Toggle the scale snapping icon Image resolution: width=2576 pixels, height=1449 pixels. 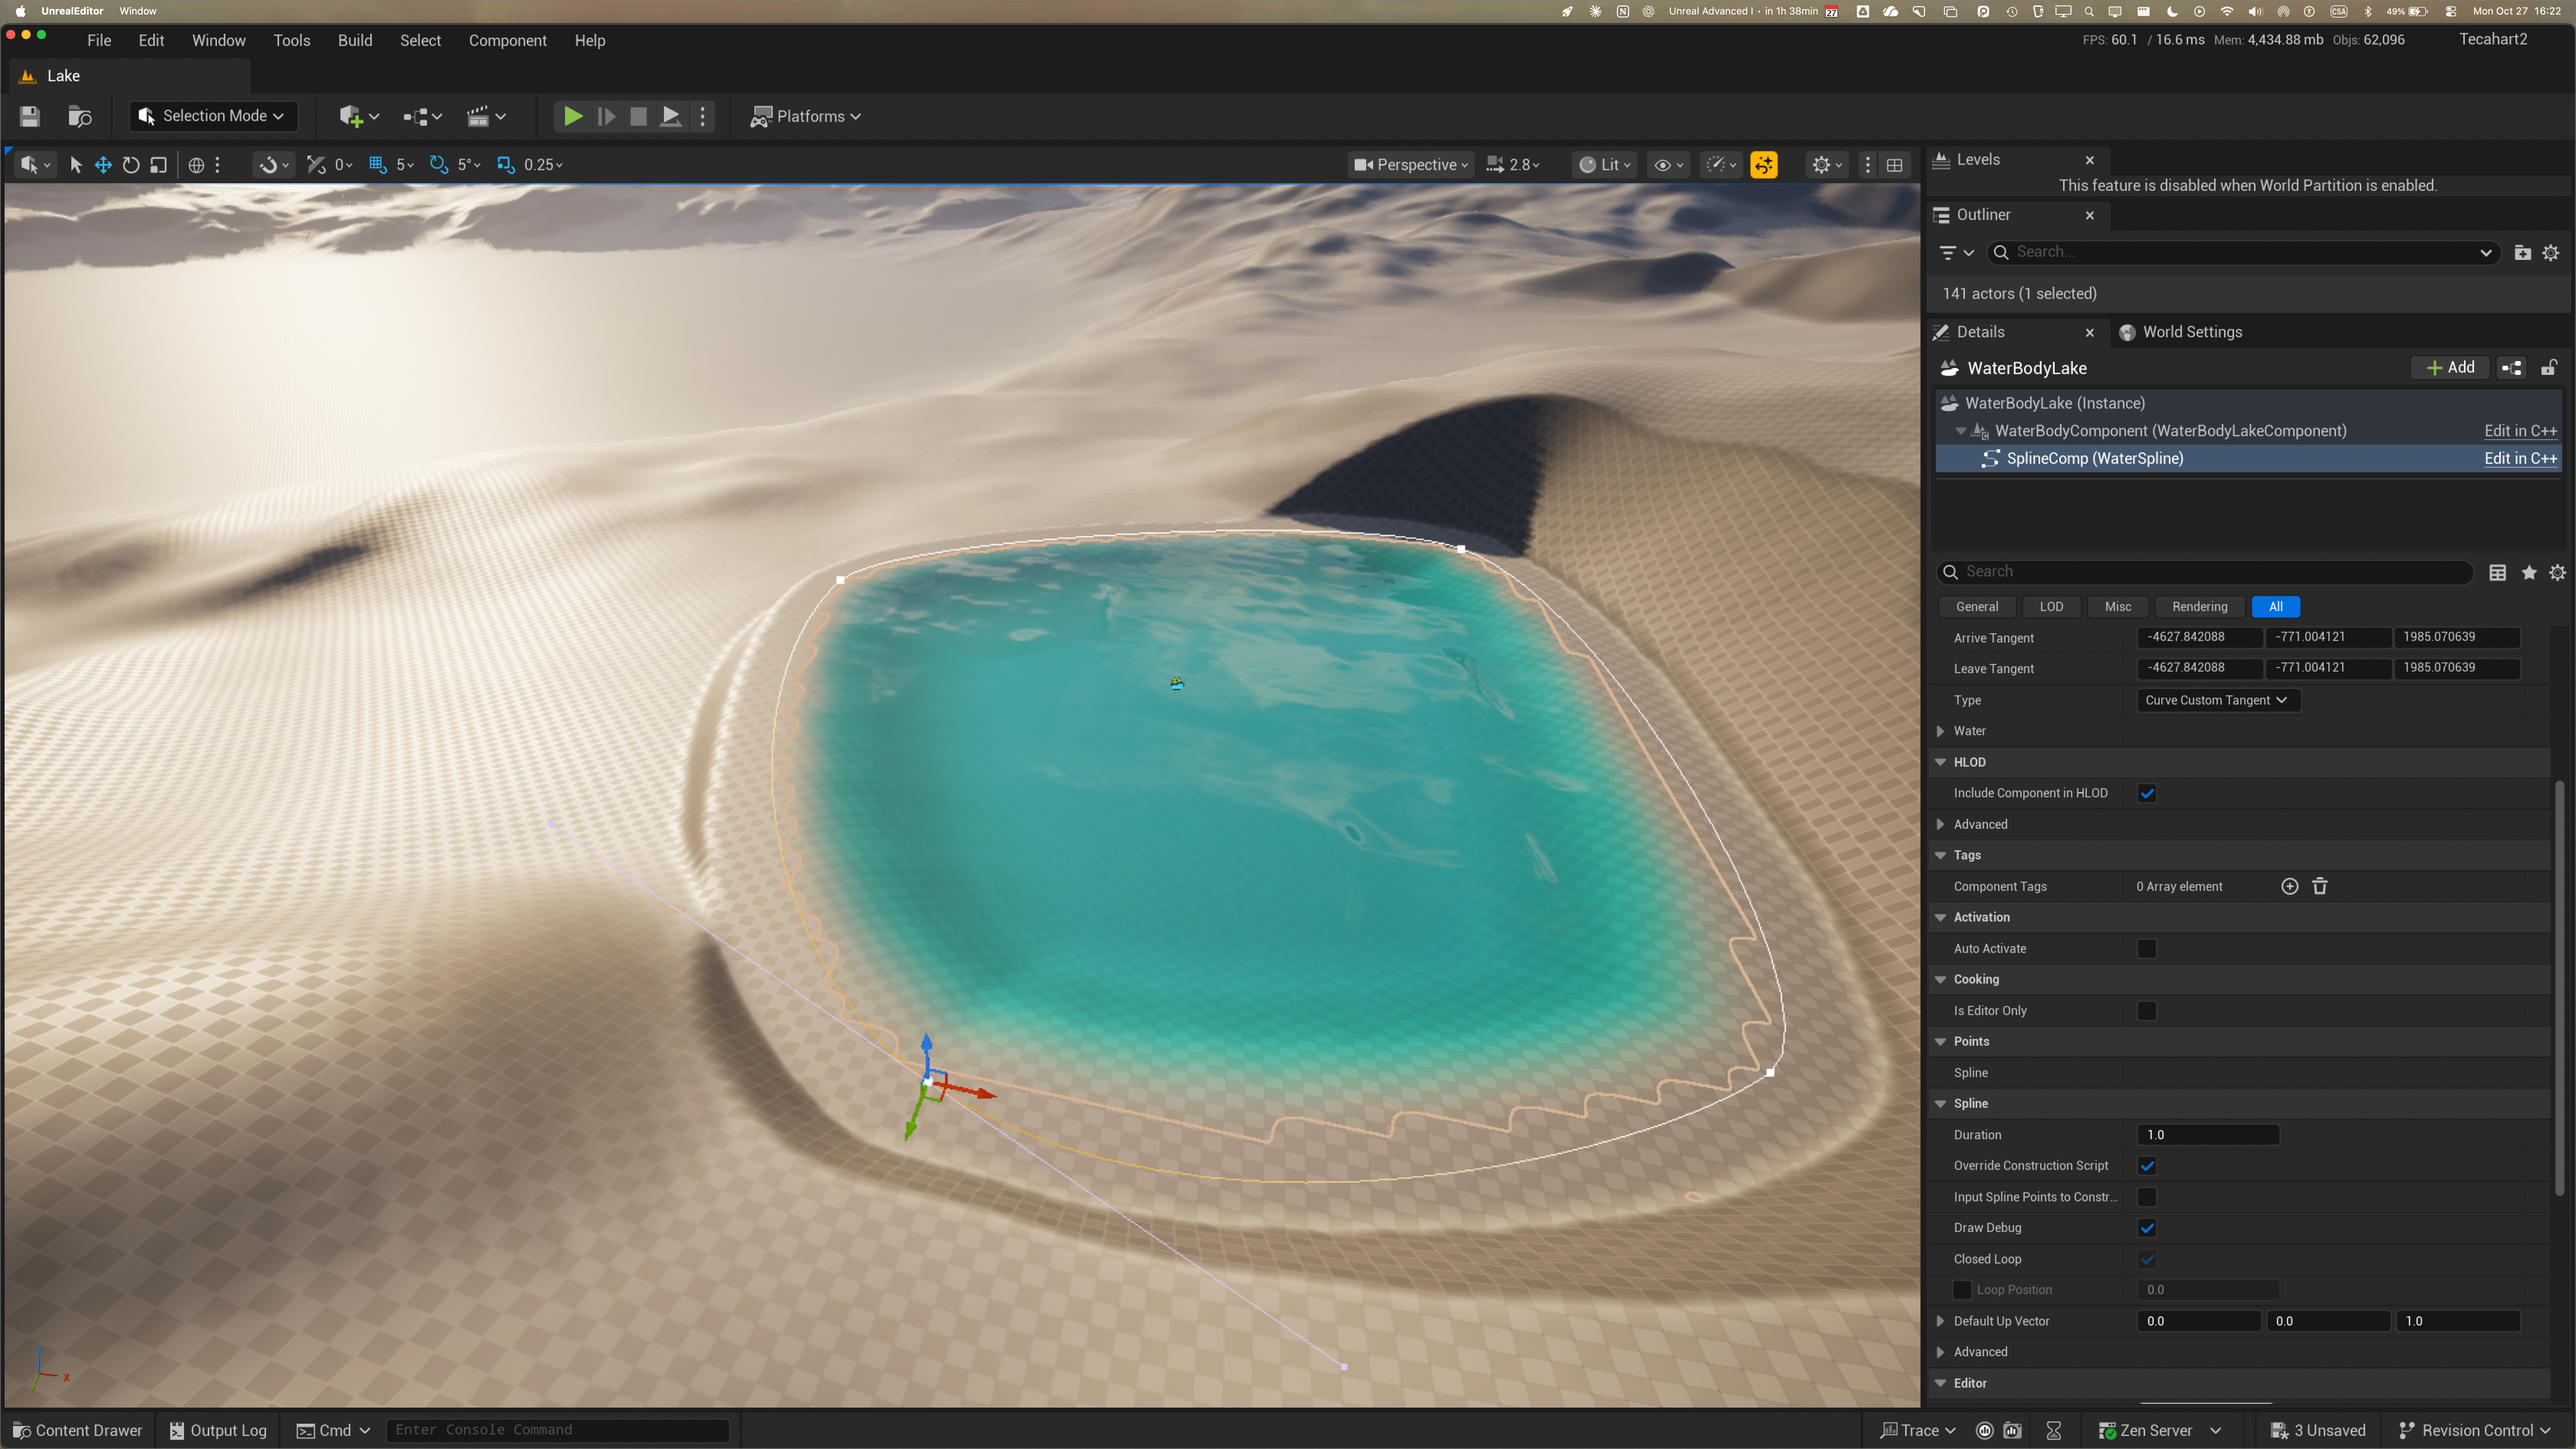[x=506, y=165]
